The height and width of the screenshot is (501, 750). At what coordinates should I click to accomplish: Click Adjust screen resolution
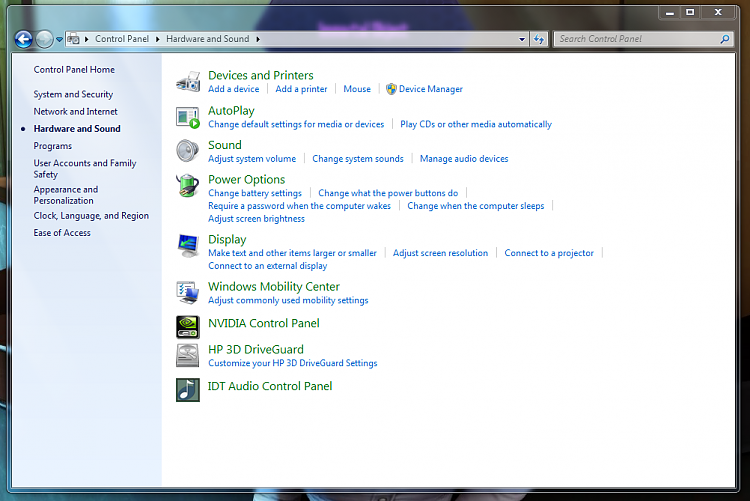pyautogui.click(x=441, y=253)
